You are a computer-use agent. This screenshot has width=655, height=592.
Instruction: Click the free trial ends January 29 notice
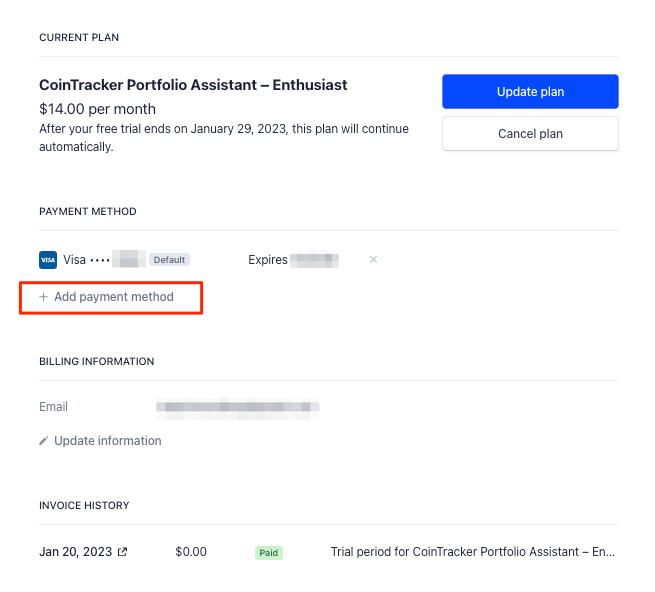224,137
